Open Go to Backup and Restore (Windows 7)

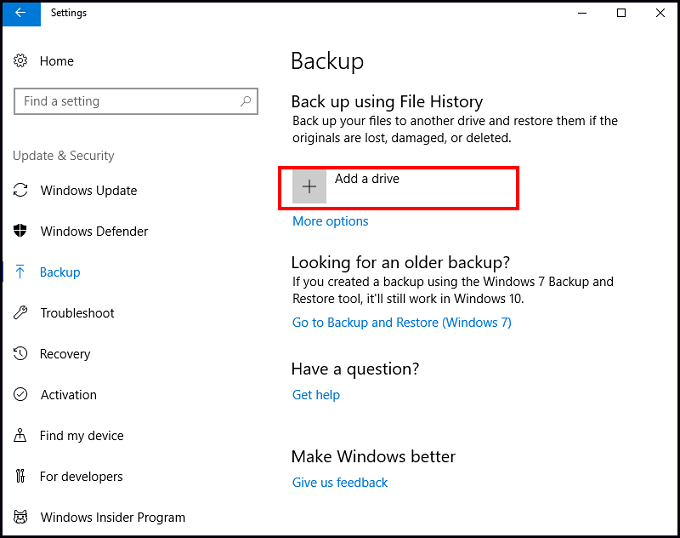(401, 322)
